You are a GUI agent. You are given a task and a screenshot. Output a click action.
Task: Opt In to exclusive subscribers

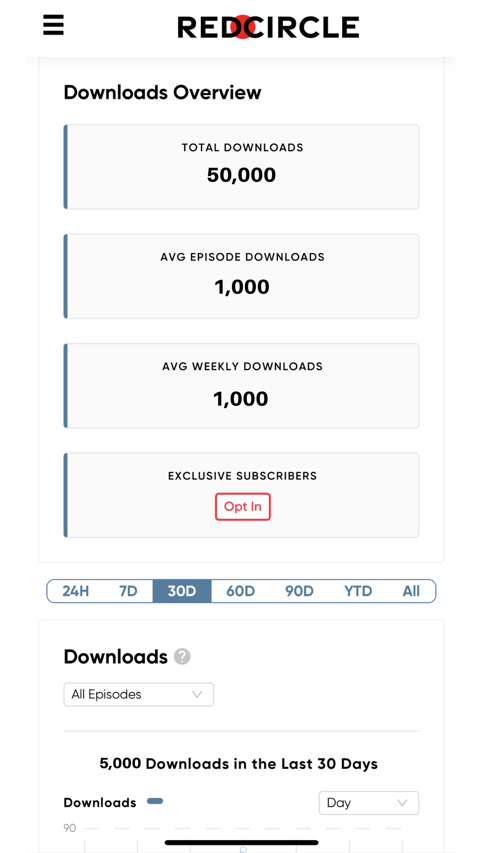(243, 506)
